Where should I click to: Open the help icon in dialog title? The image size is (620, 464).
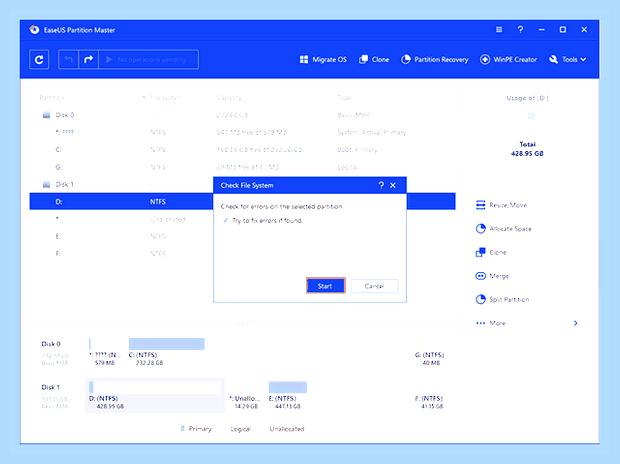click(x=381, y=185)
